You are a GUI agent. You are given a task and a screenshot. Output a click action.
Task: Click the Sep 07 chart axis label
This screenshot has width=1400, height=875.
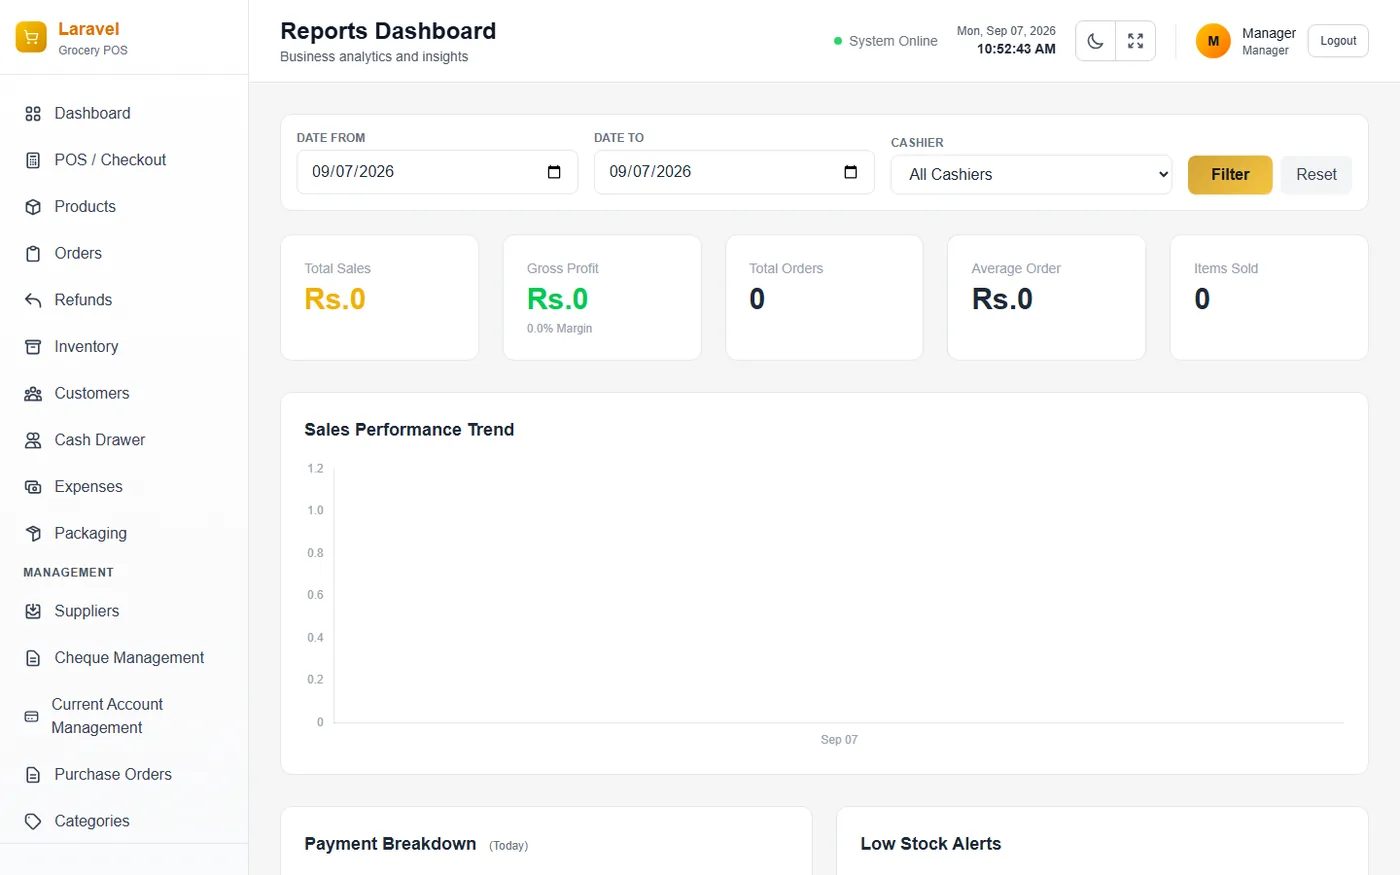[x=839, y=740]
